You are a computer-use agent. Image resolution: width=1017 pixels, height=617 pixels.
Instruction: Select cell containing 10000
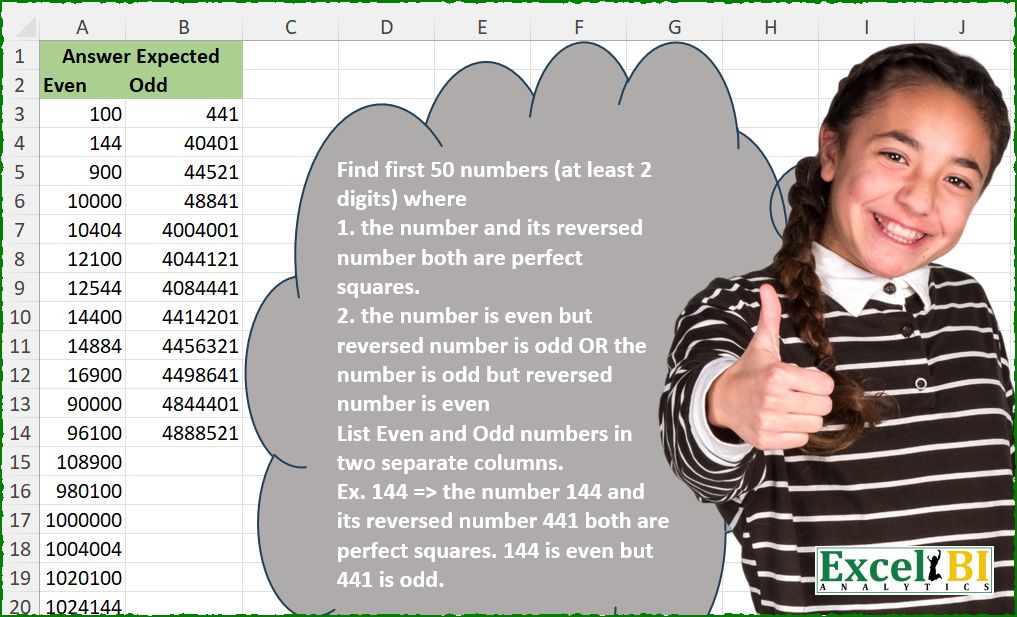pyautogui.click(x=82, y=200)
